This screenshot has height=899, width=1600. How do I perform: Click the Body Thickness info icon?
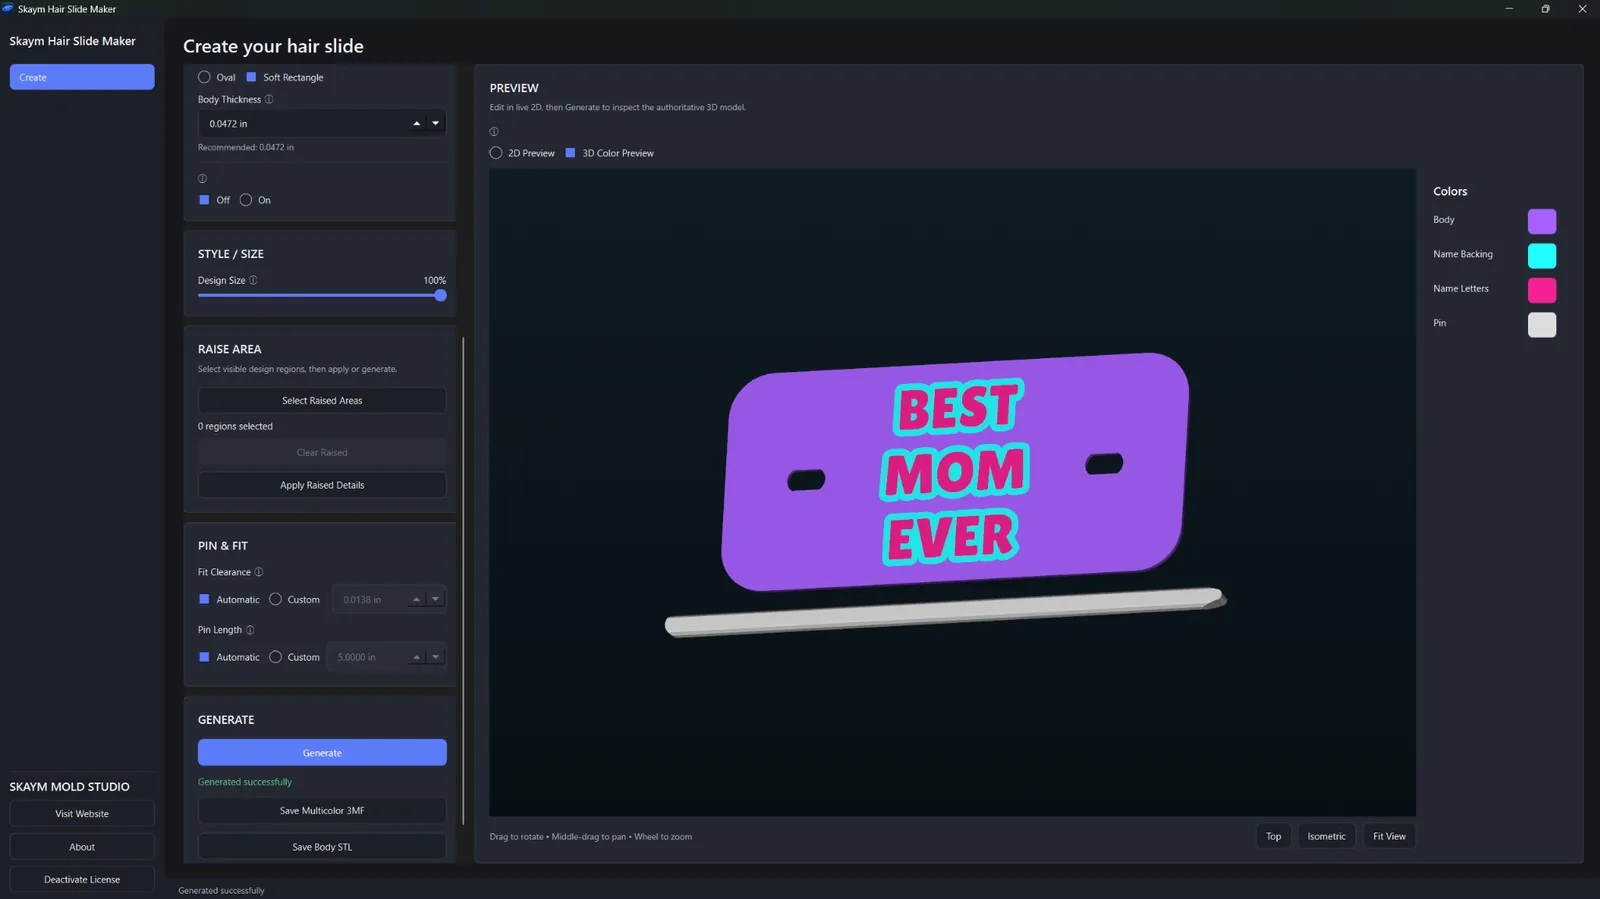point(269,100)
